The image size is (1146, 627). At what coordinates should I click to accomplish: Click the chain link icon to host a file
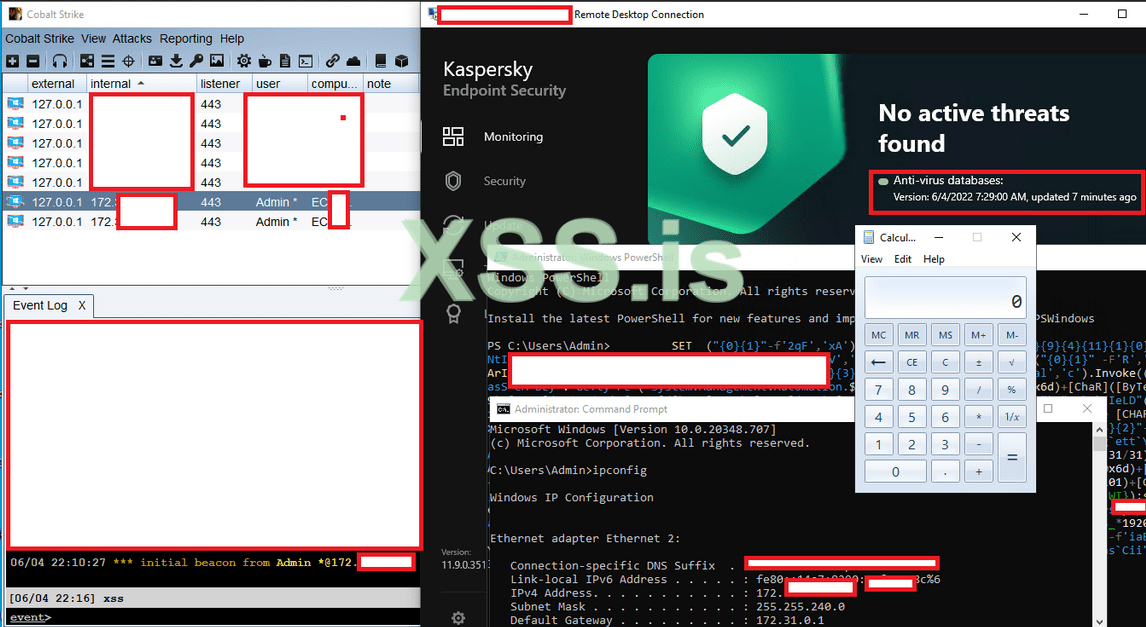pyautogui.click(x=333, y=61)
